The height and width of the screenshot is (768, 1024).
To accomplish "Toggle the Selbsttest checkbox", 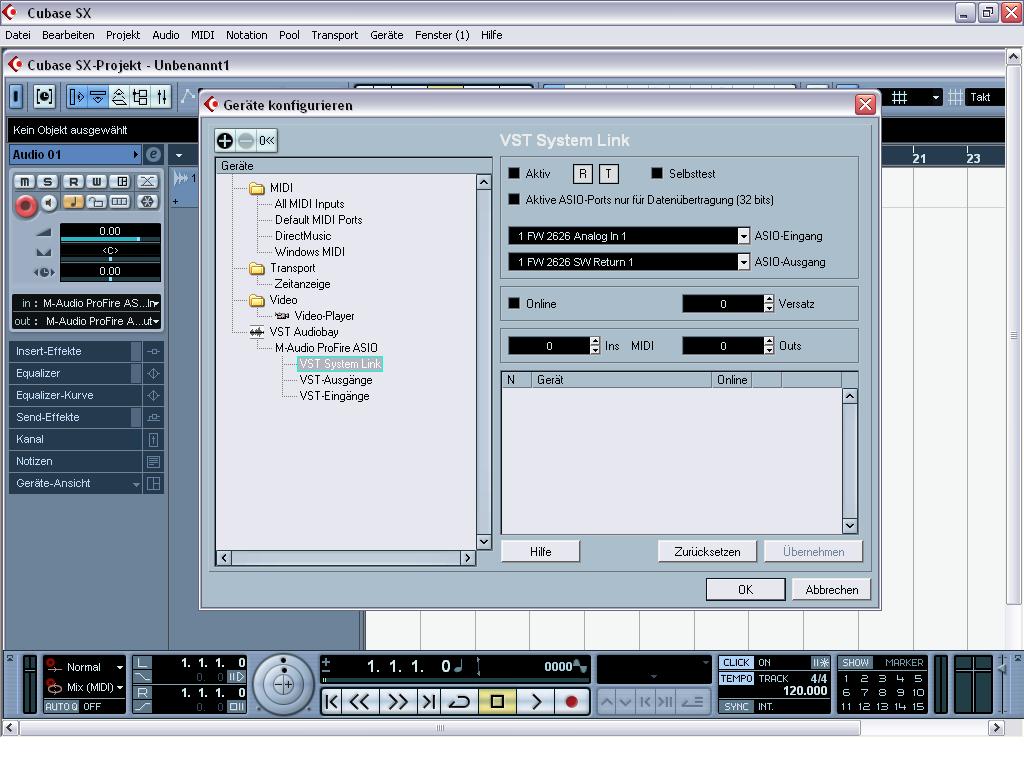I will tap(657, 174).
